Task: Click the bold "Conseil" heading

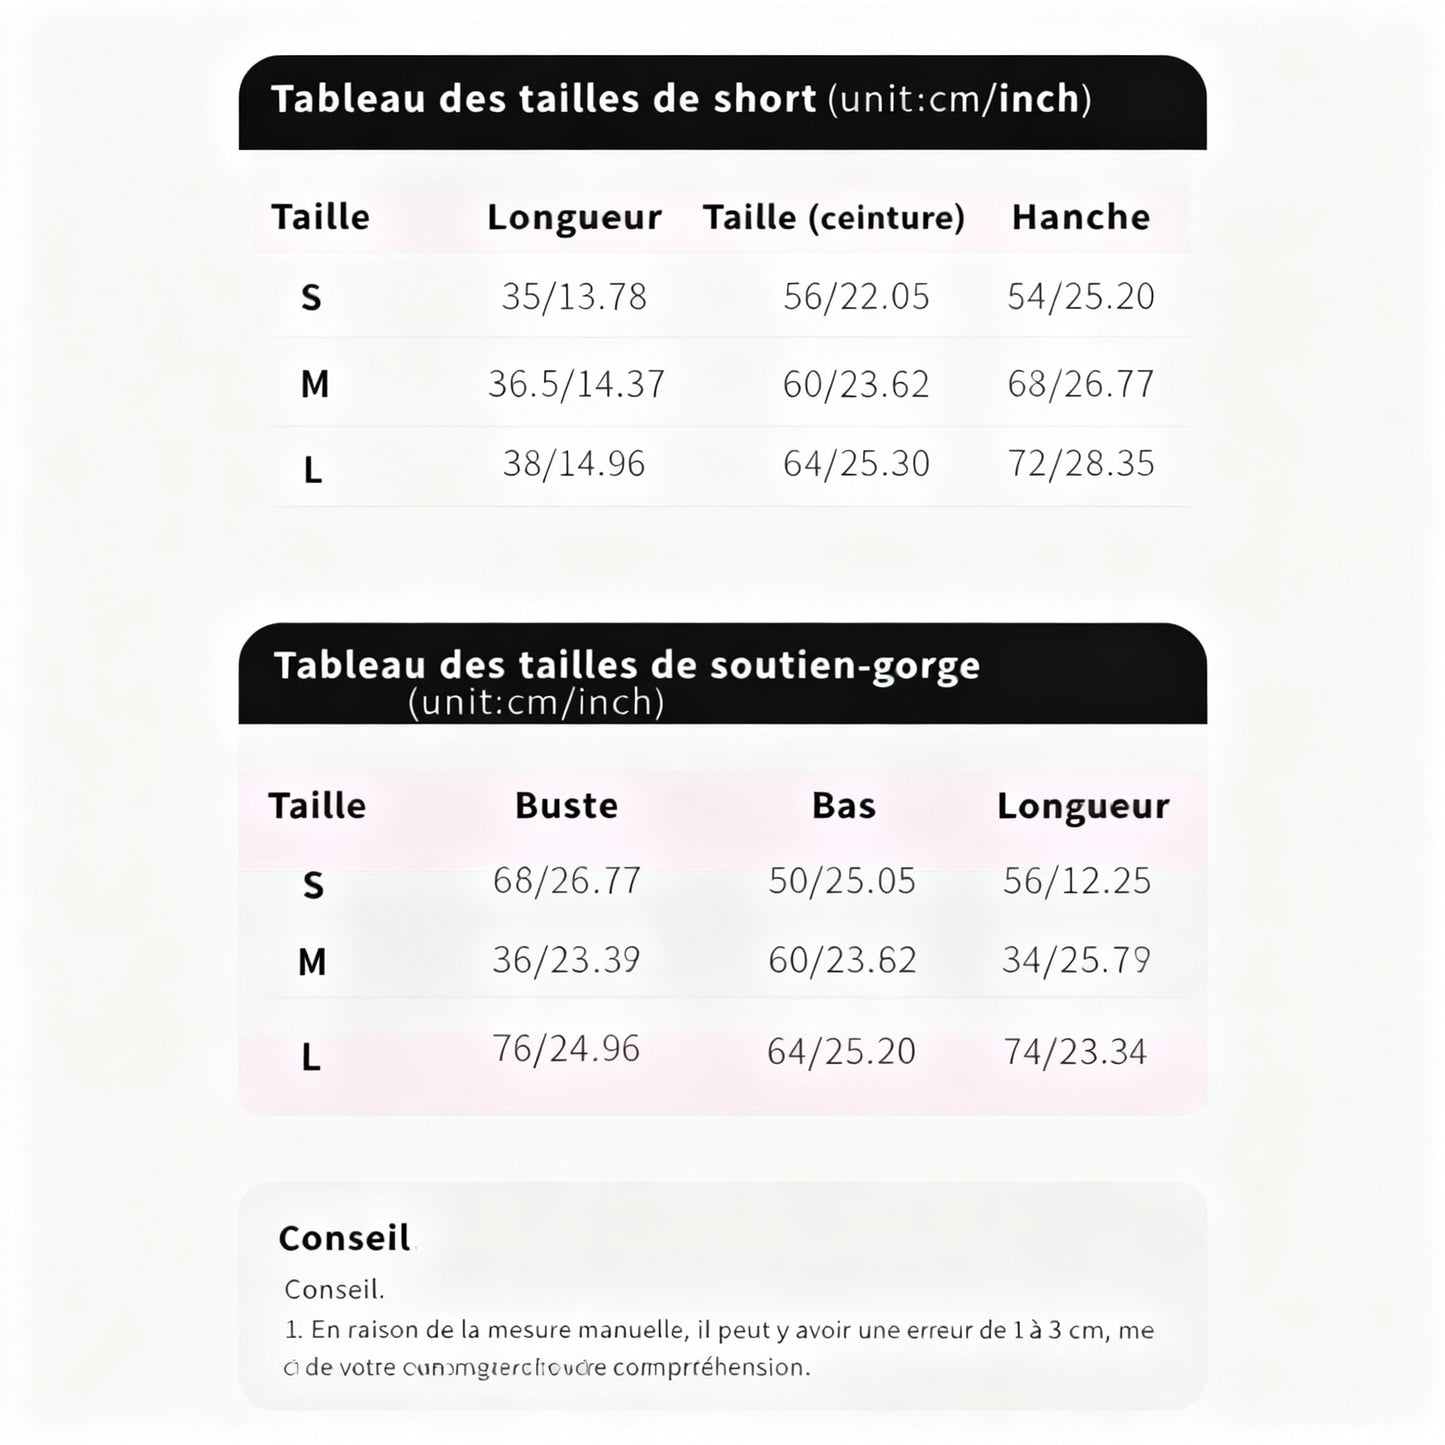Action: pyautogui.click(x=344, y=1238)
